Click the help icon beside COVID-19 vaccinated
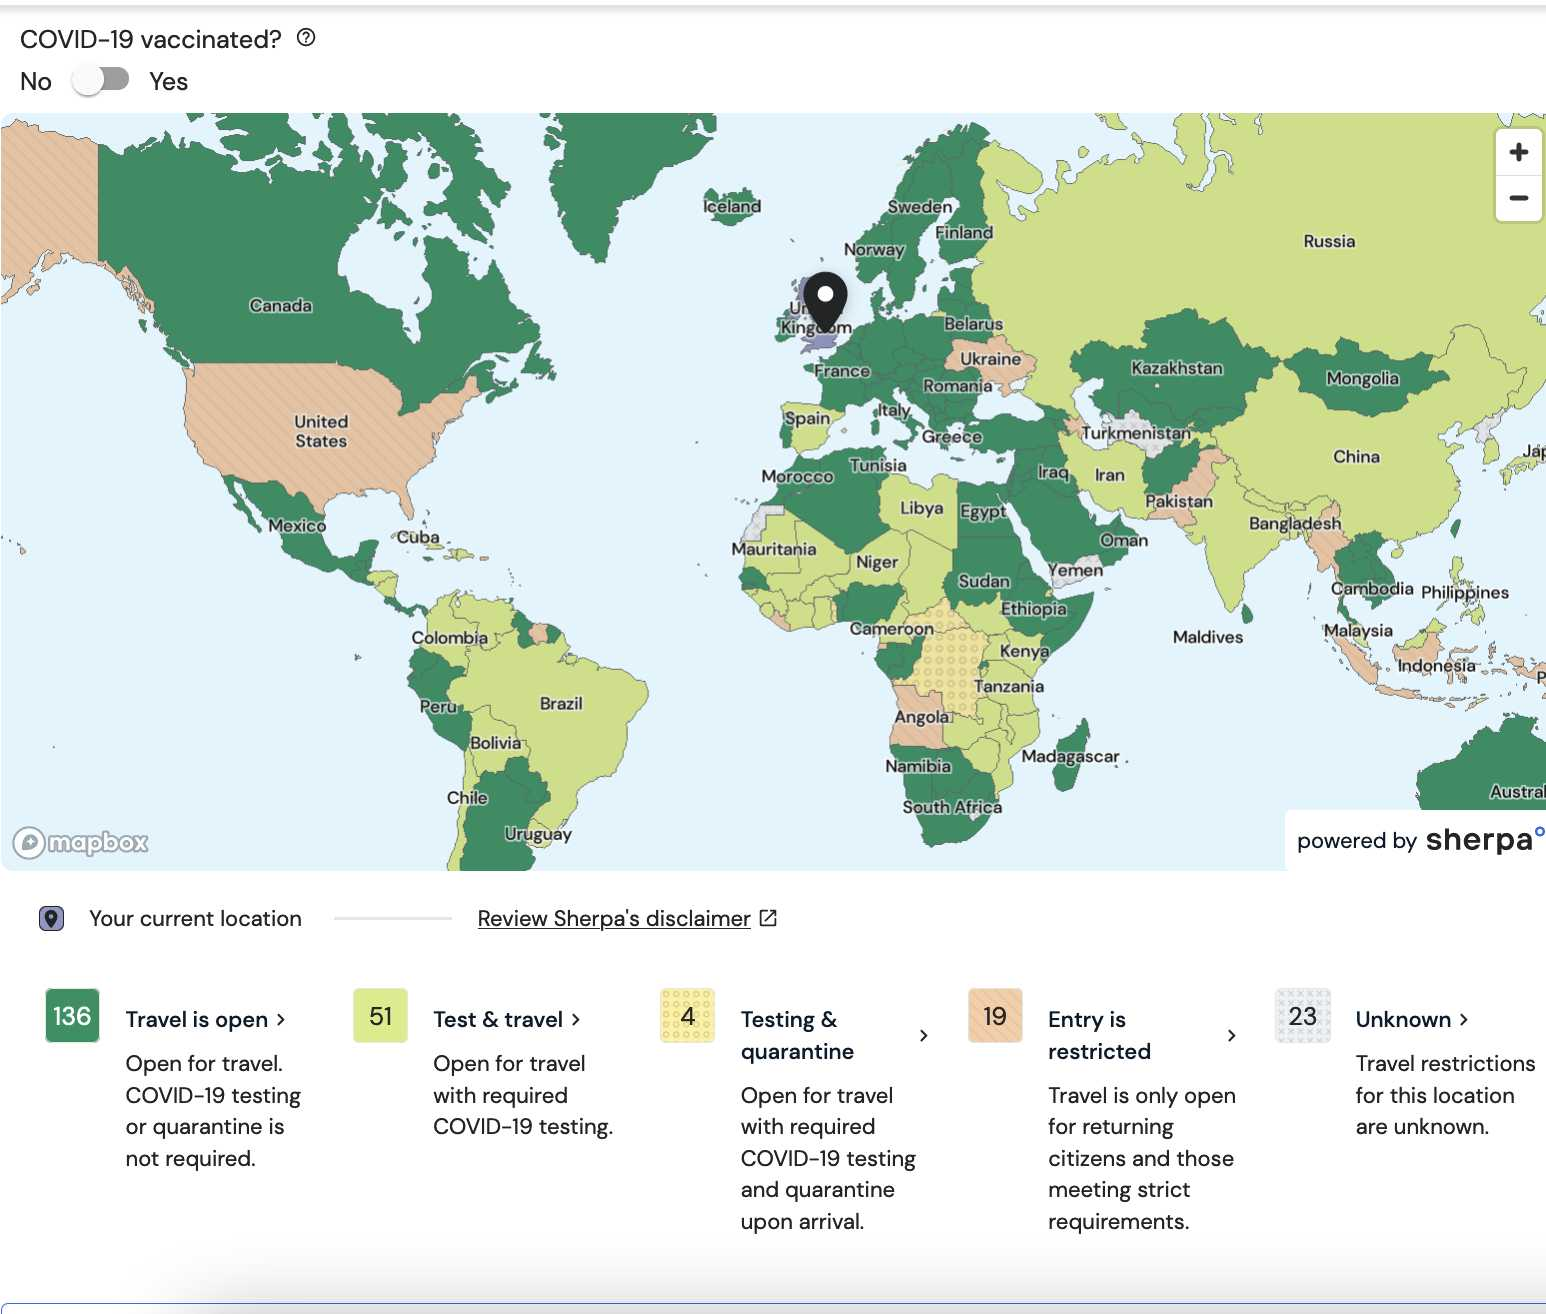 tap(306, 38)
